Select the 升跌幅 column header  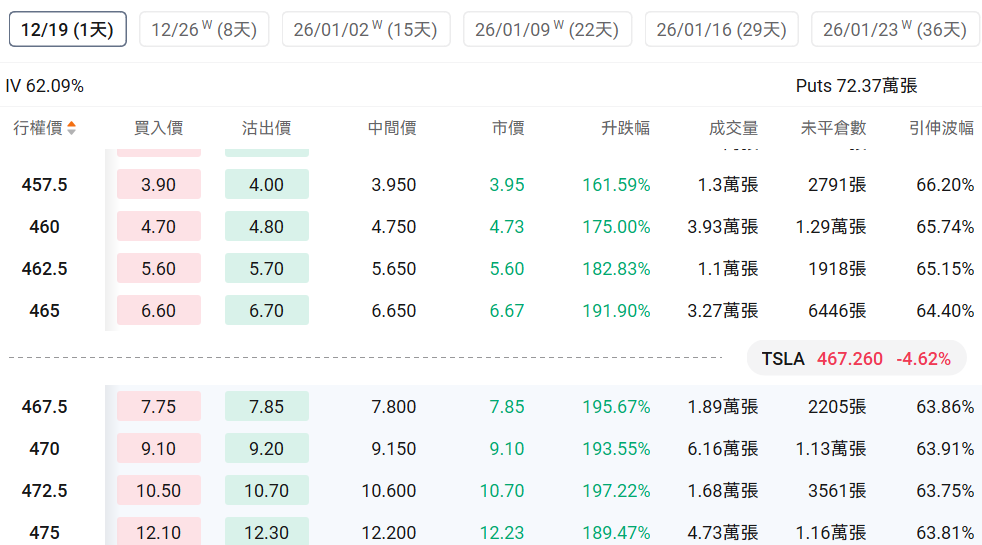point(625,129)
